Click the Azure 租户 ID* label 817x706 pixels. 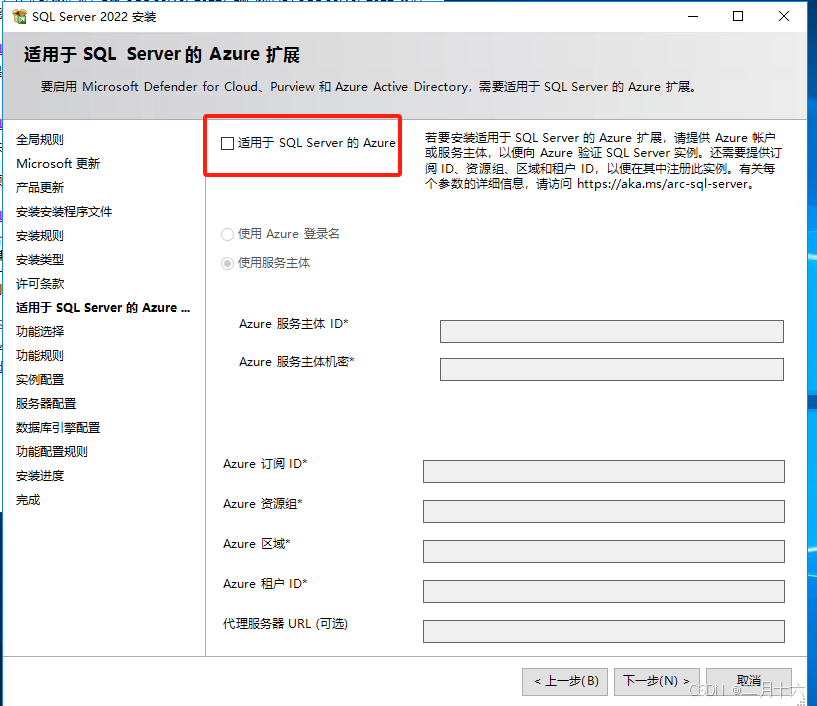(x=265, y=584)
